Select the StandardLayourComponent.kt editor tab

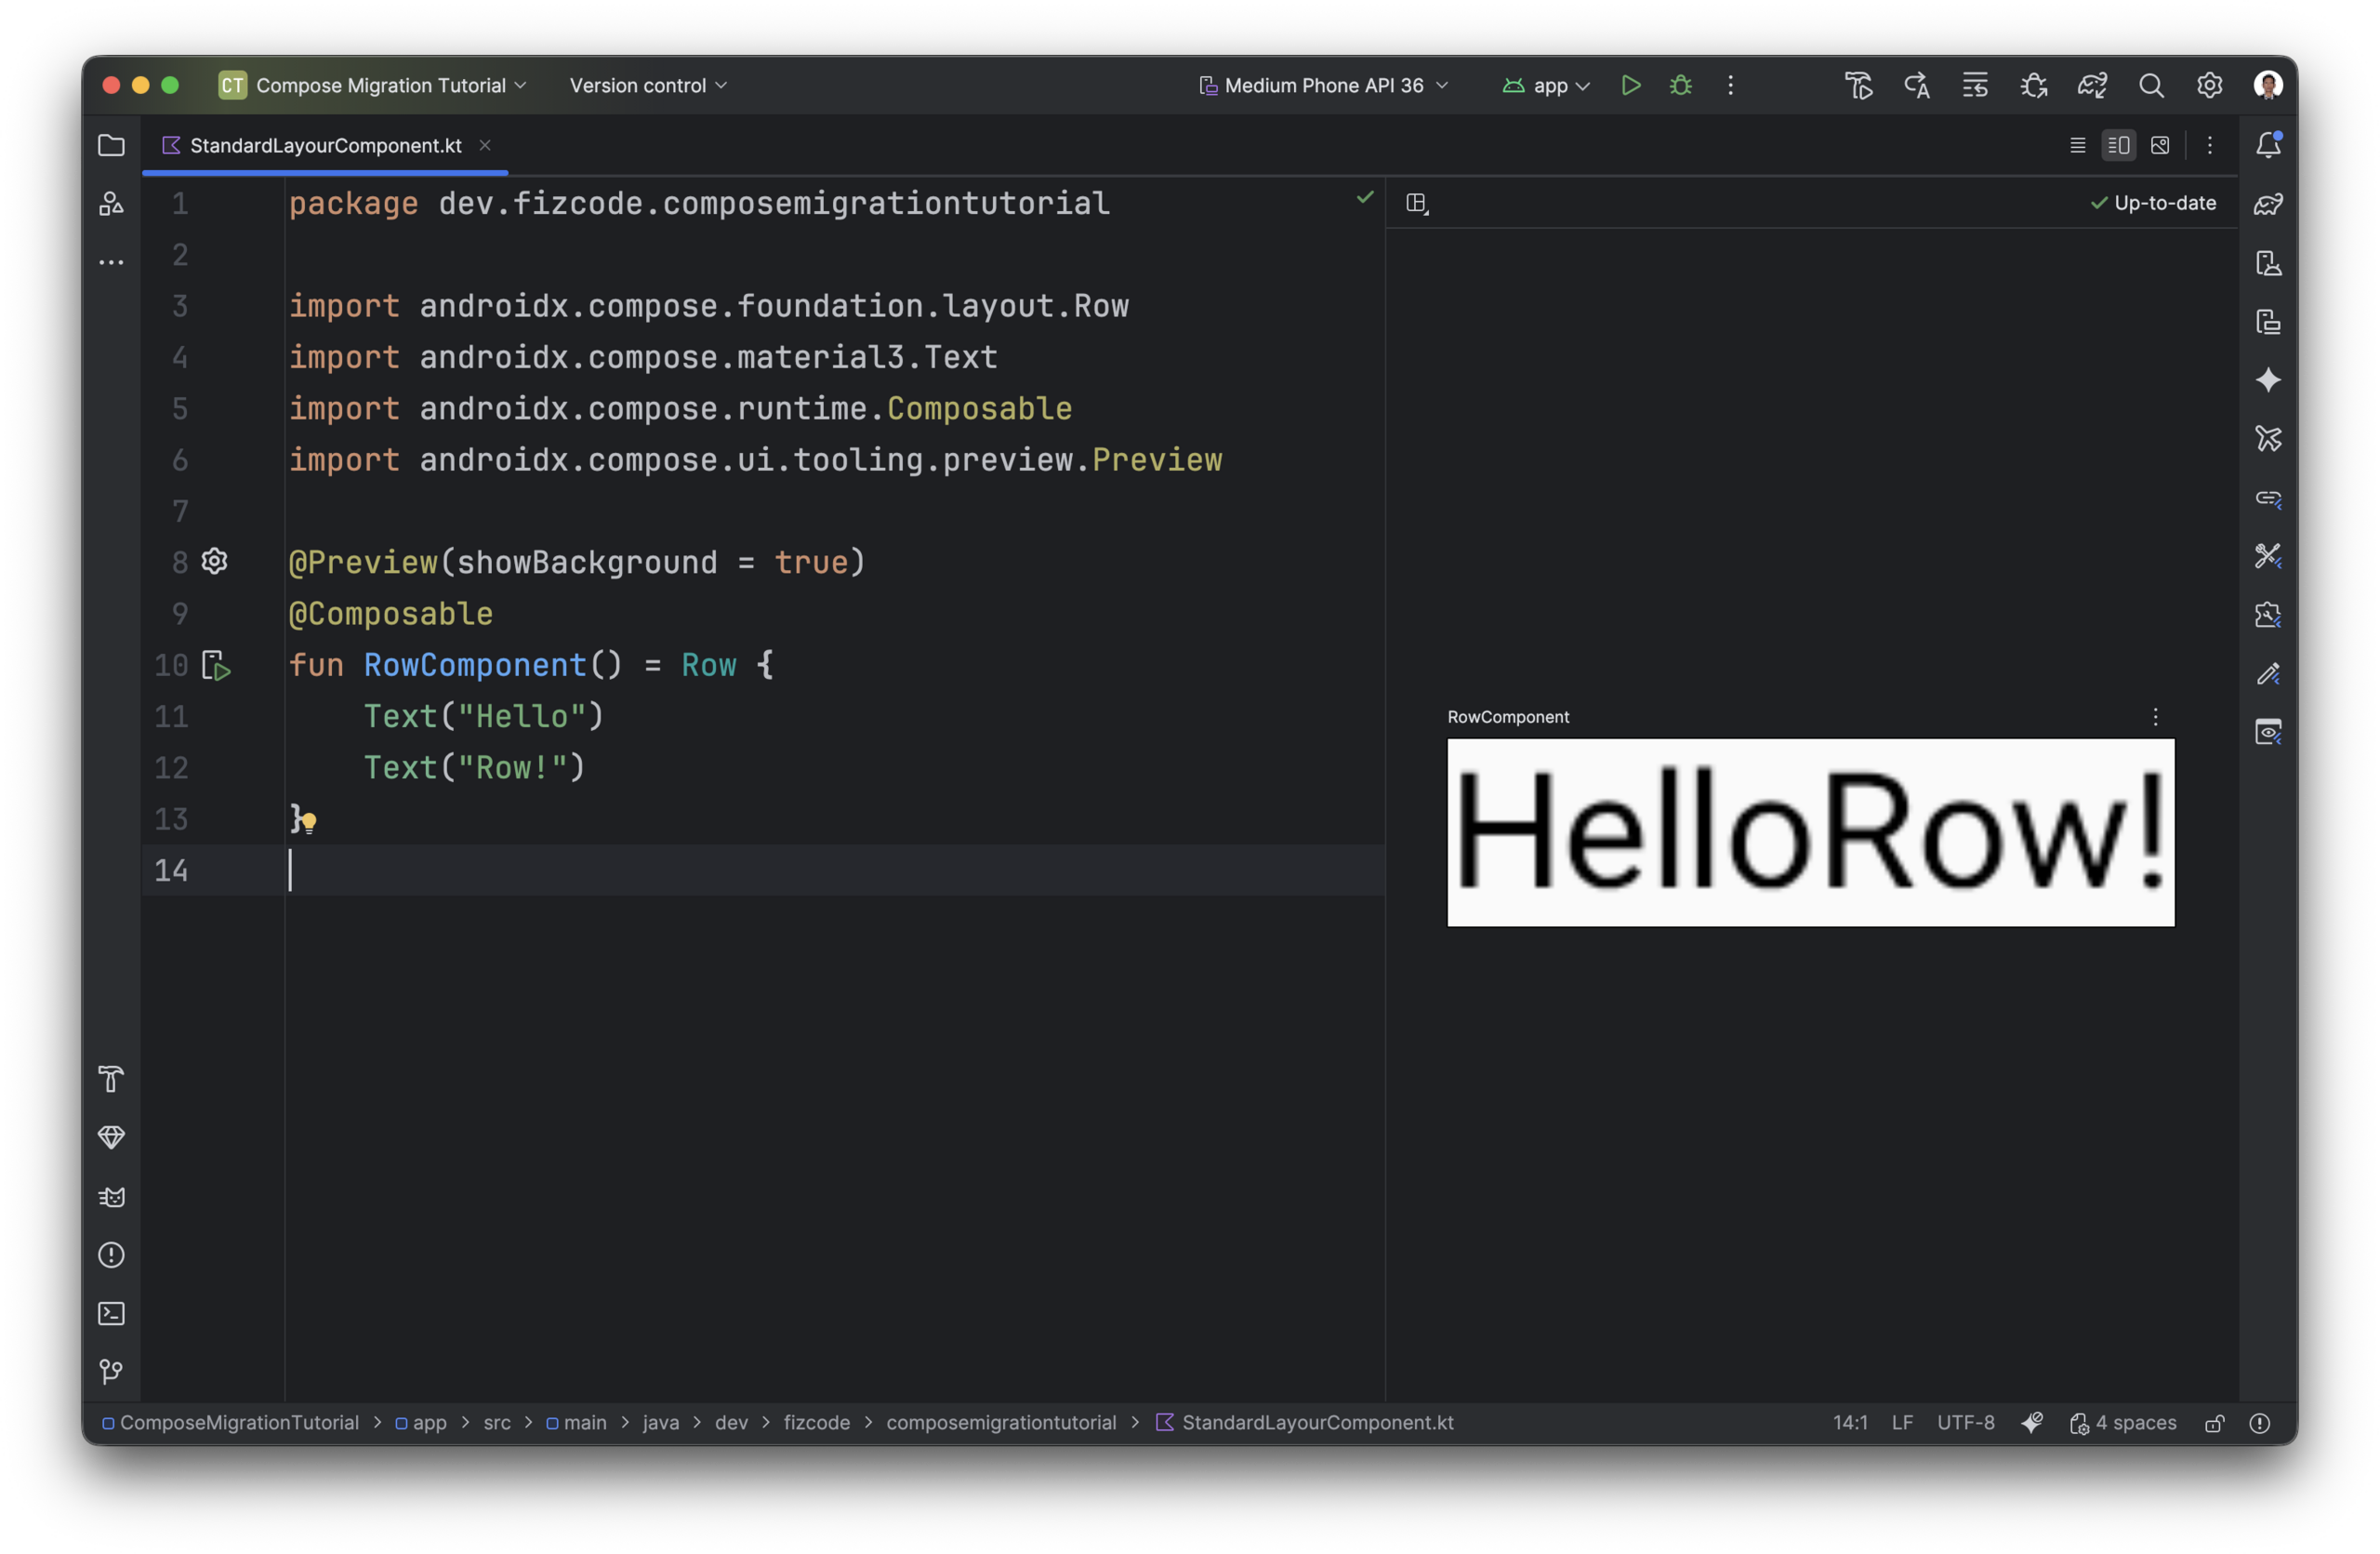point(325,145)
